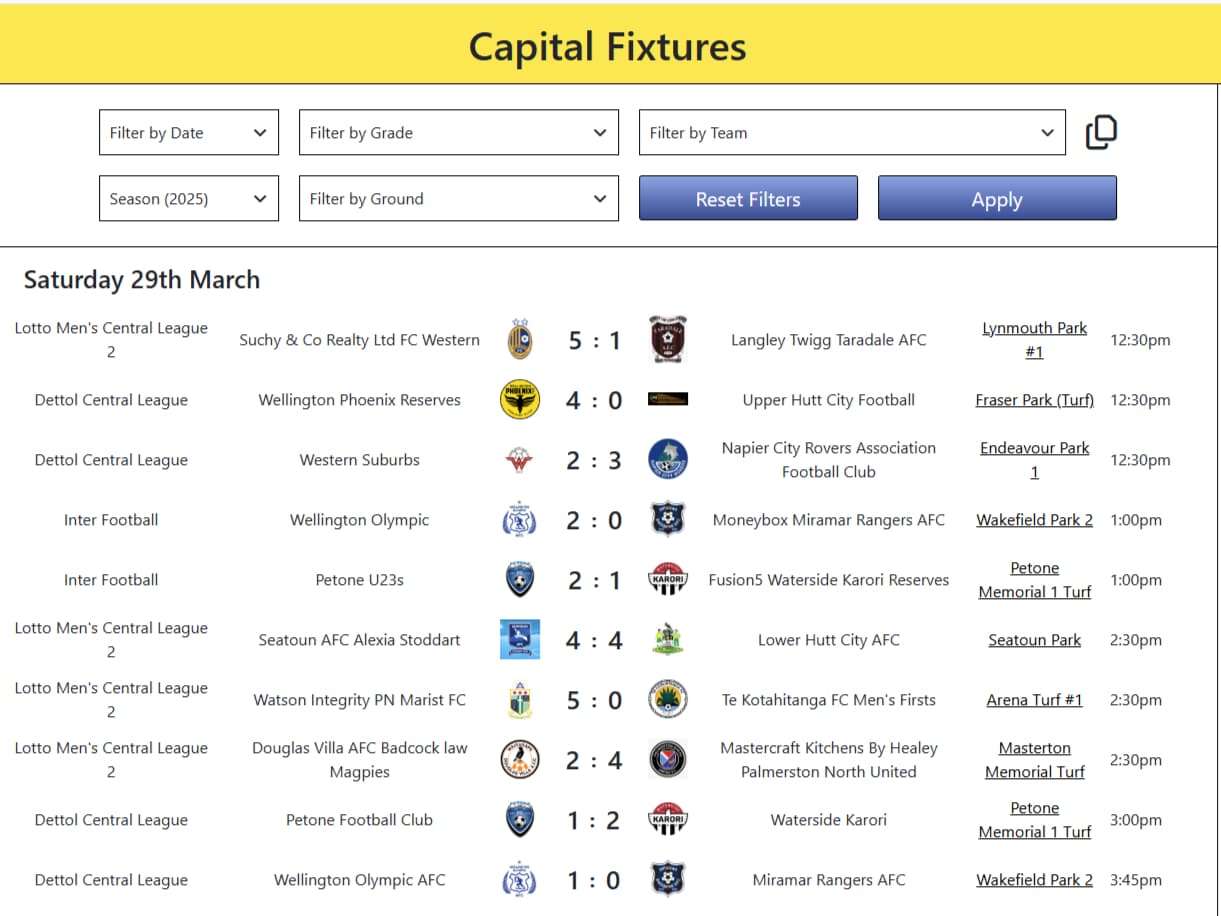The width and height of the screenshot is (1221, 916).
Task: Click the Te Kotahitanga FC round crest
Action: pyautogui.click(x=667, y=700)
